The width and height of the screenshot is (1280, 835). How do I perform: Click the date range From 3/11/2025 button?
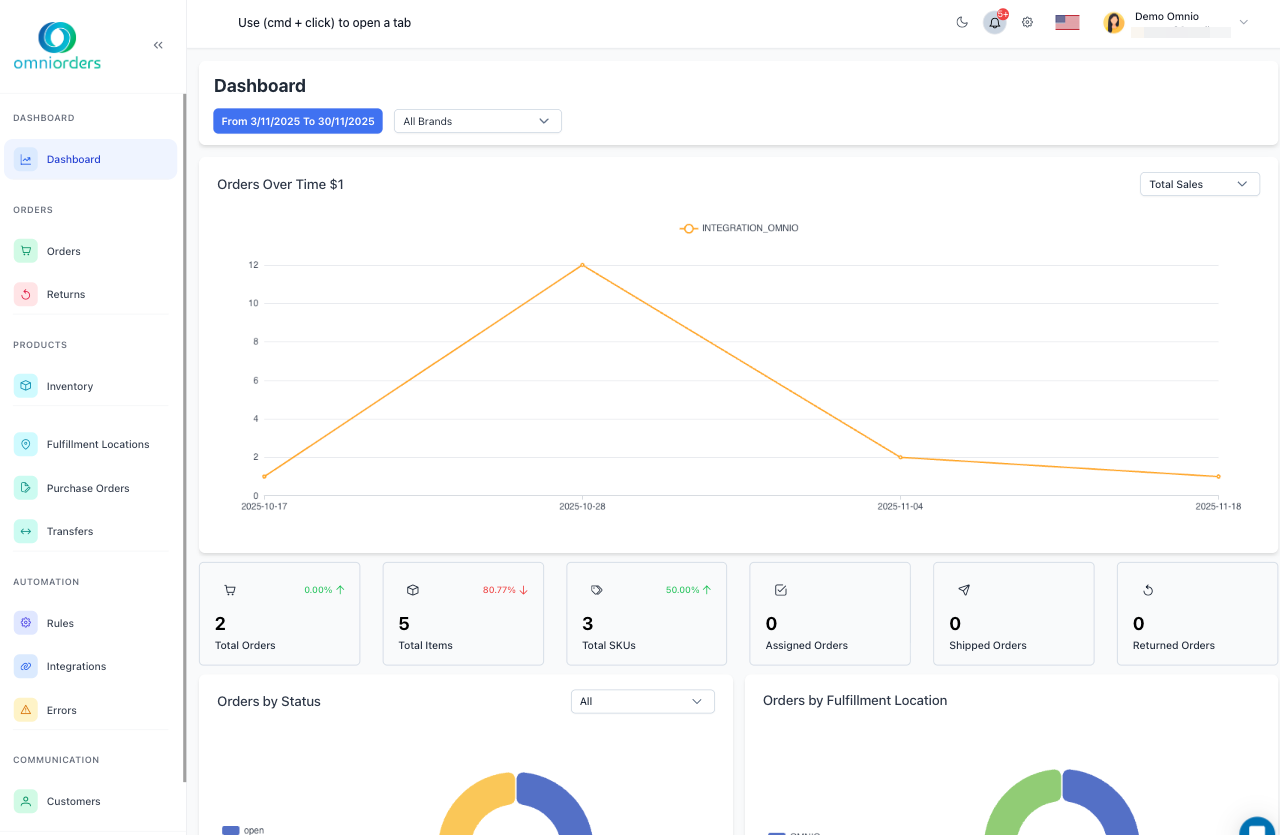[297, 121]
